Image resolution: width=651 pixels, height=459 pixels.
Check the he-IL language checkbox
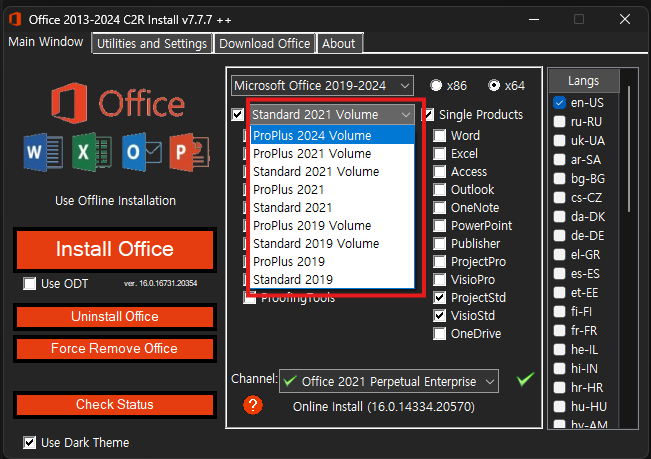(560, 350)
